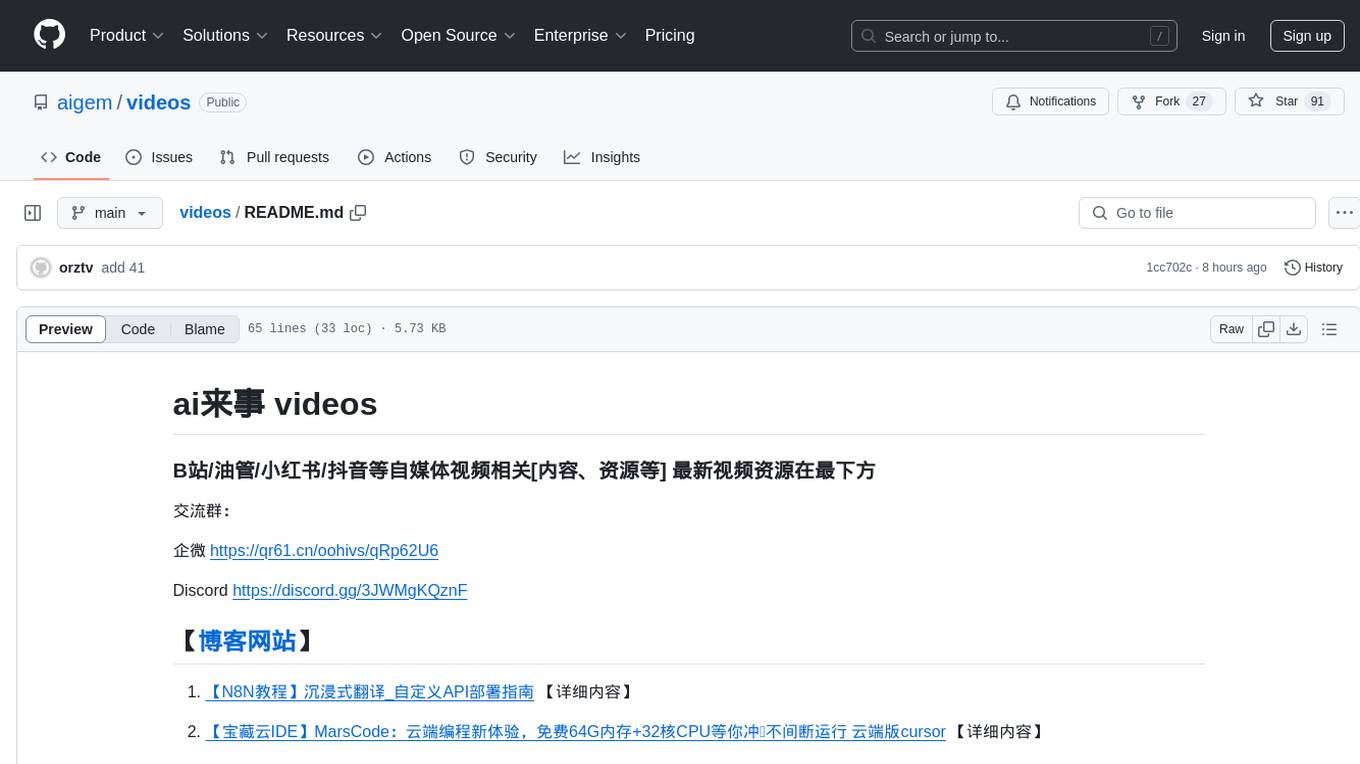Click the Sign in link

coord(1223,36)
